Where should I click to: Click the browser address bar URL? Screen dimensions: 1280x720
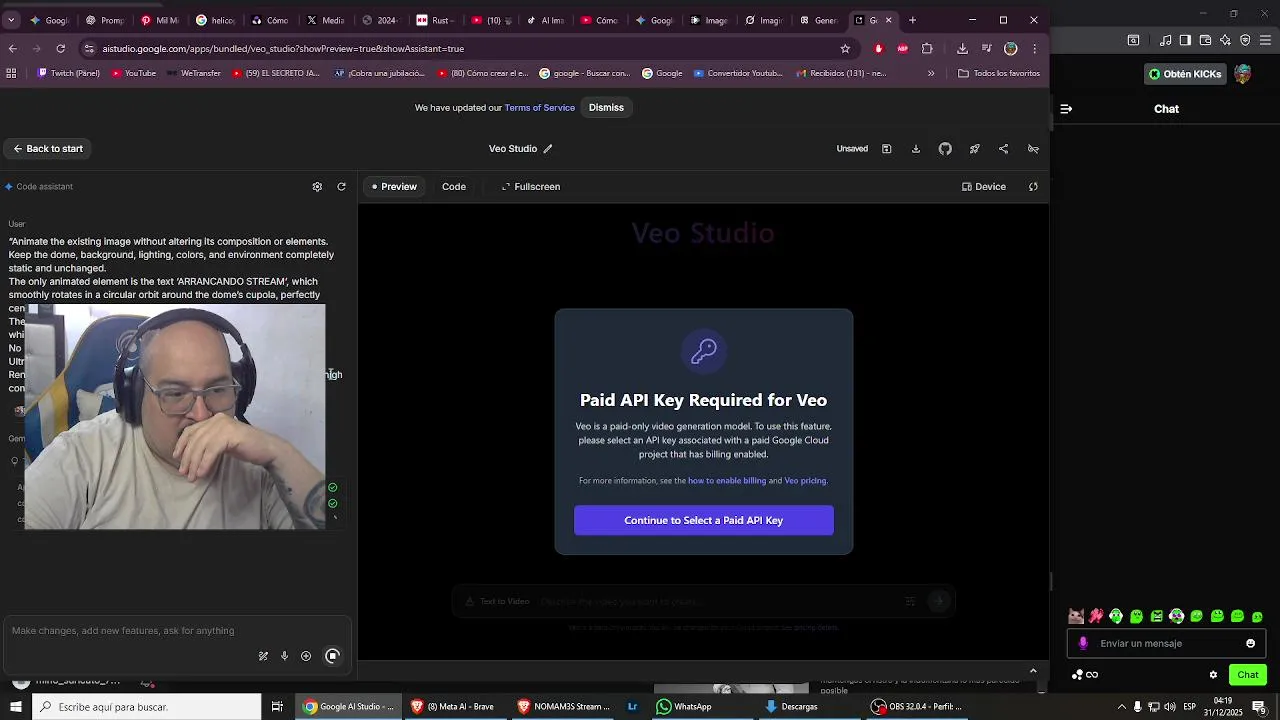[283, 48]
